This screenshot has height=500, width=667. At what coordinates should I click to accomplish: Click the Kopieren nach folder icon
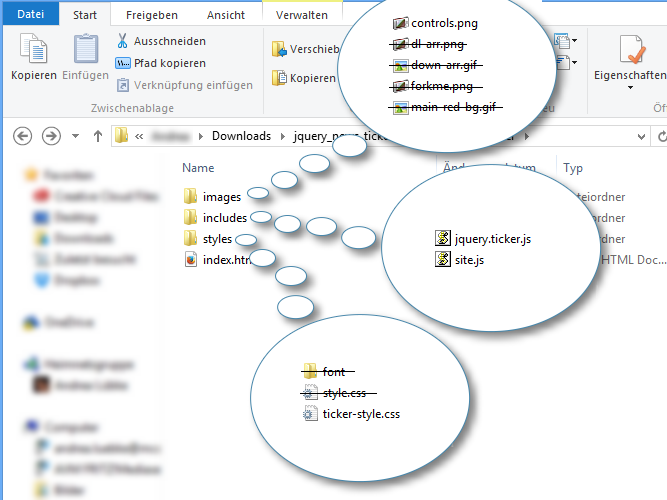(279, 78)
